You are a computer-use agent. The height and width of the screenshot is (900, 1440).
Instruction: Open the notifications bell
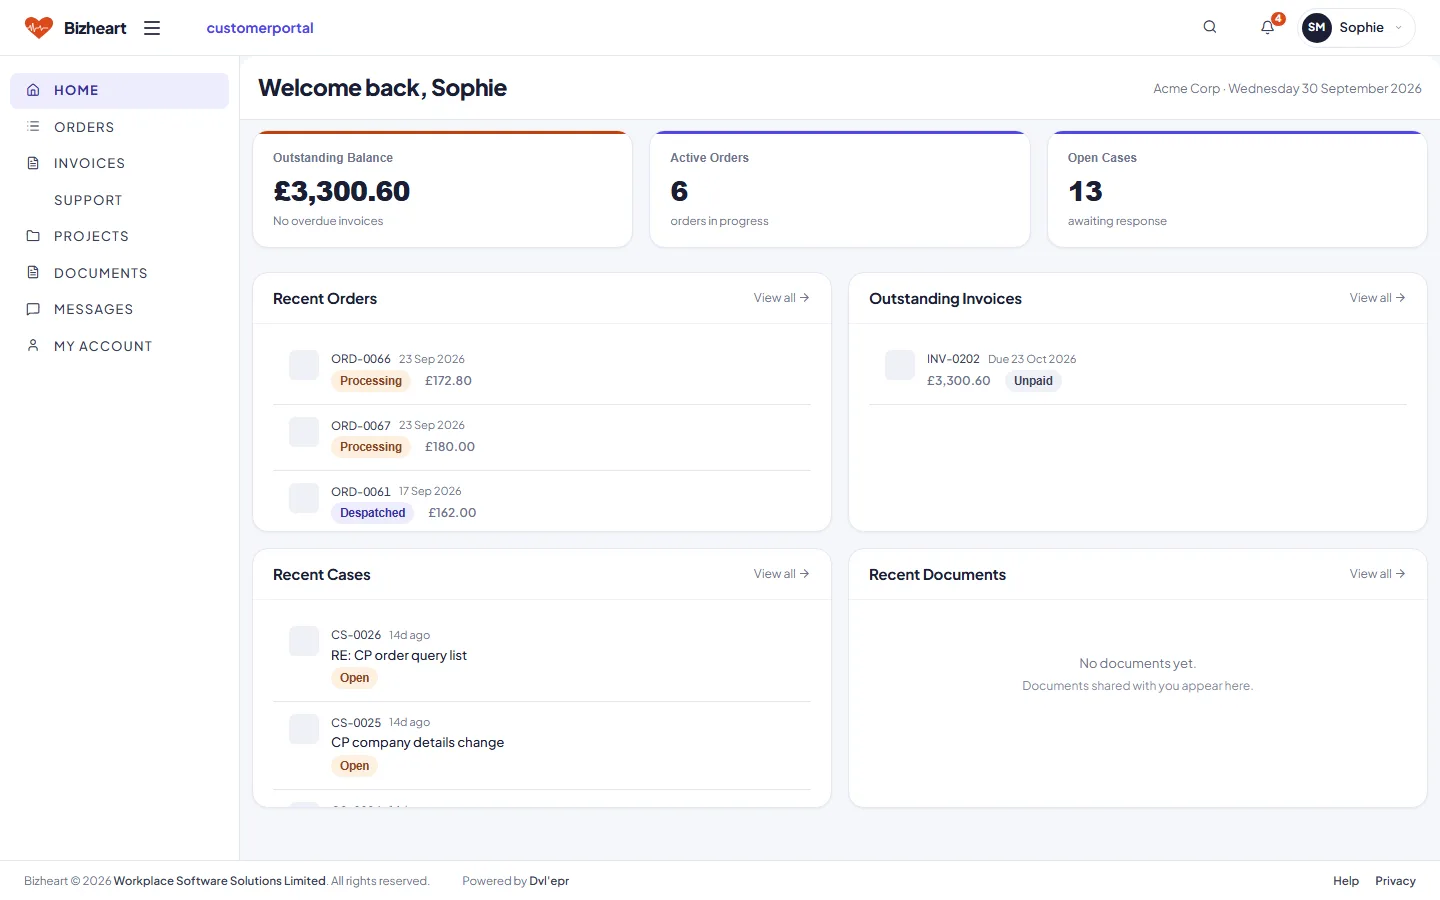pos(1268,27)
